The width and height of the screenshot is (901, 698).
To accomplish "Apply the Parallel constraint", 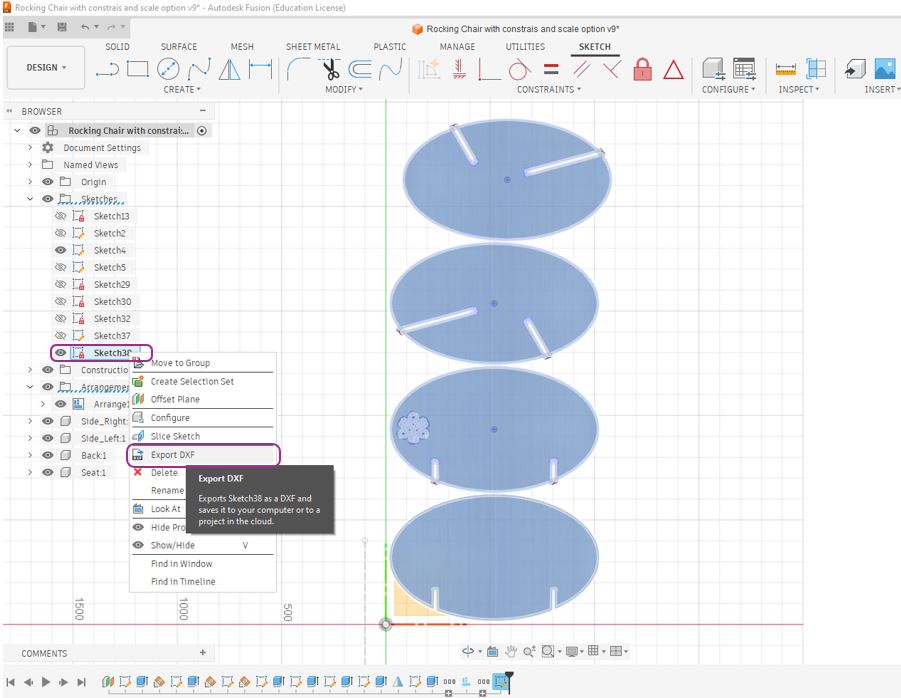I will pos(582,70).
